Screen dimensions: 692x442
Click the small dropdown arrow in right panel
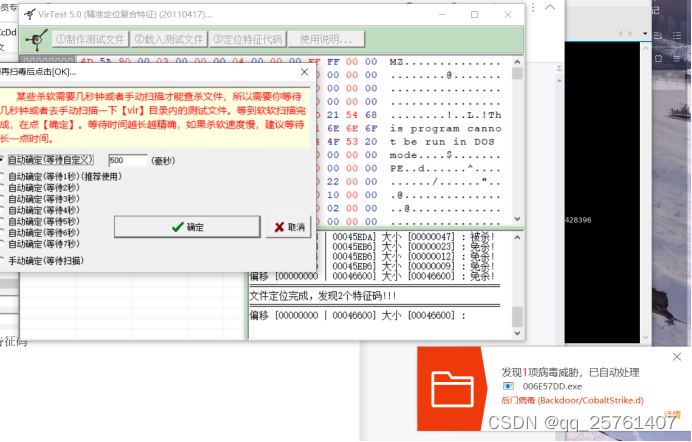click(645, 34)
